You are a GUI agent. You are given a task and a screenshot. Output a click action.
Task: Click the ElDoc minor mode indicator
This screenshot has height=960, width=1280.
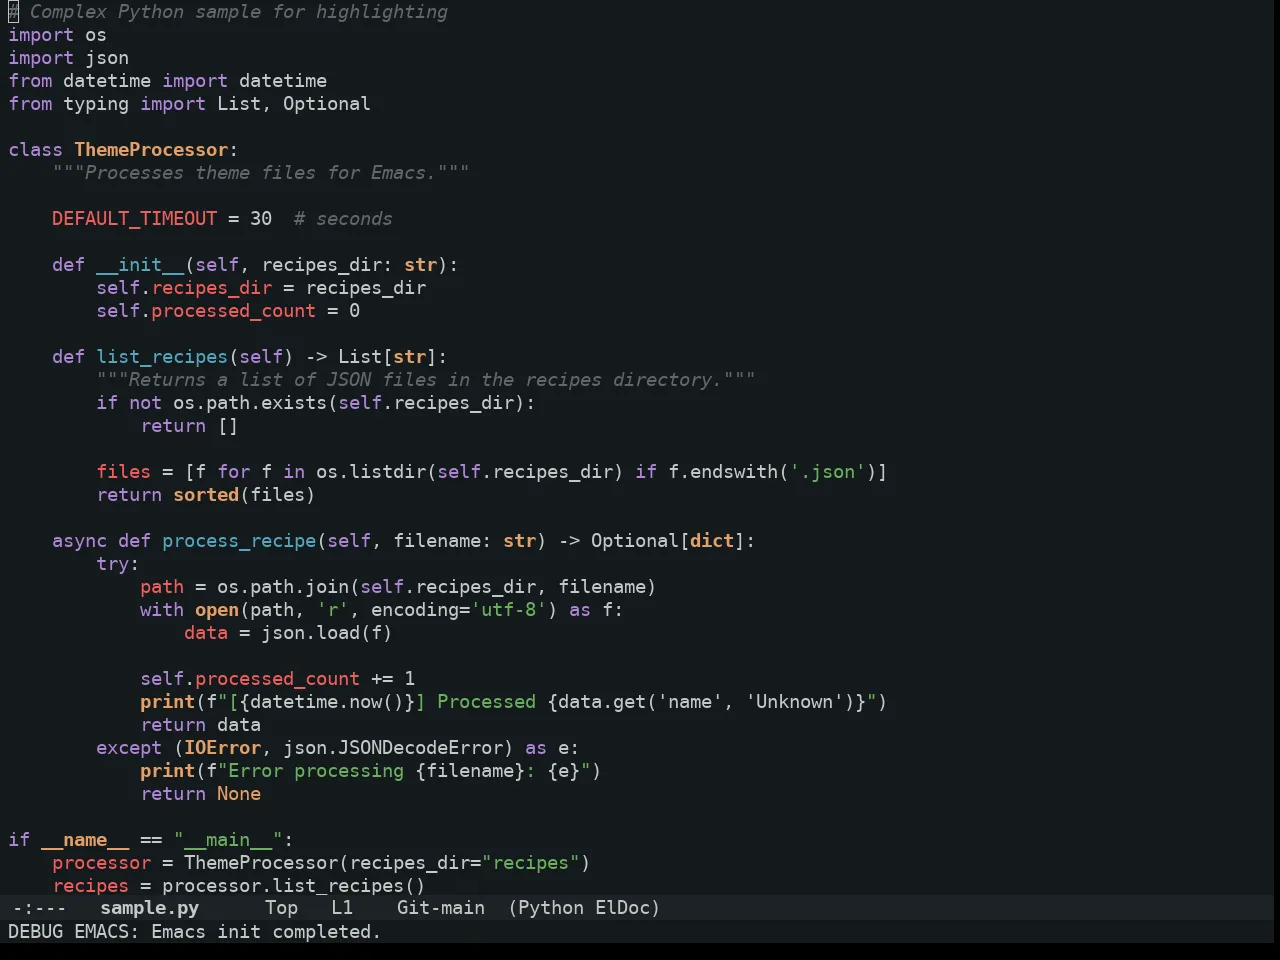click(622, 908)
